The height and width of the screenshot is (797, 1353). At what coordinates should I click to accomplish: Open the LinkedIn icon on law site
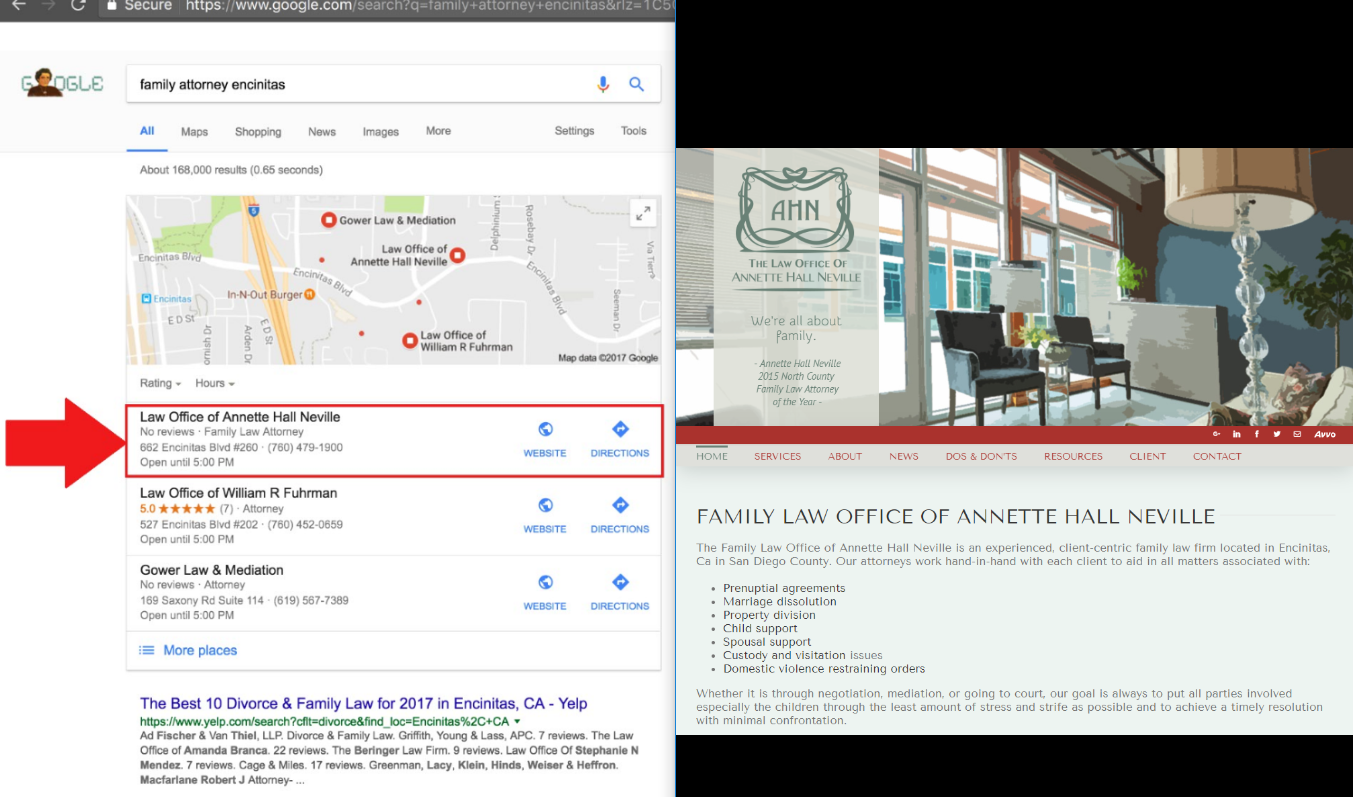1237,434
